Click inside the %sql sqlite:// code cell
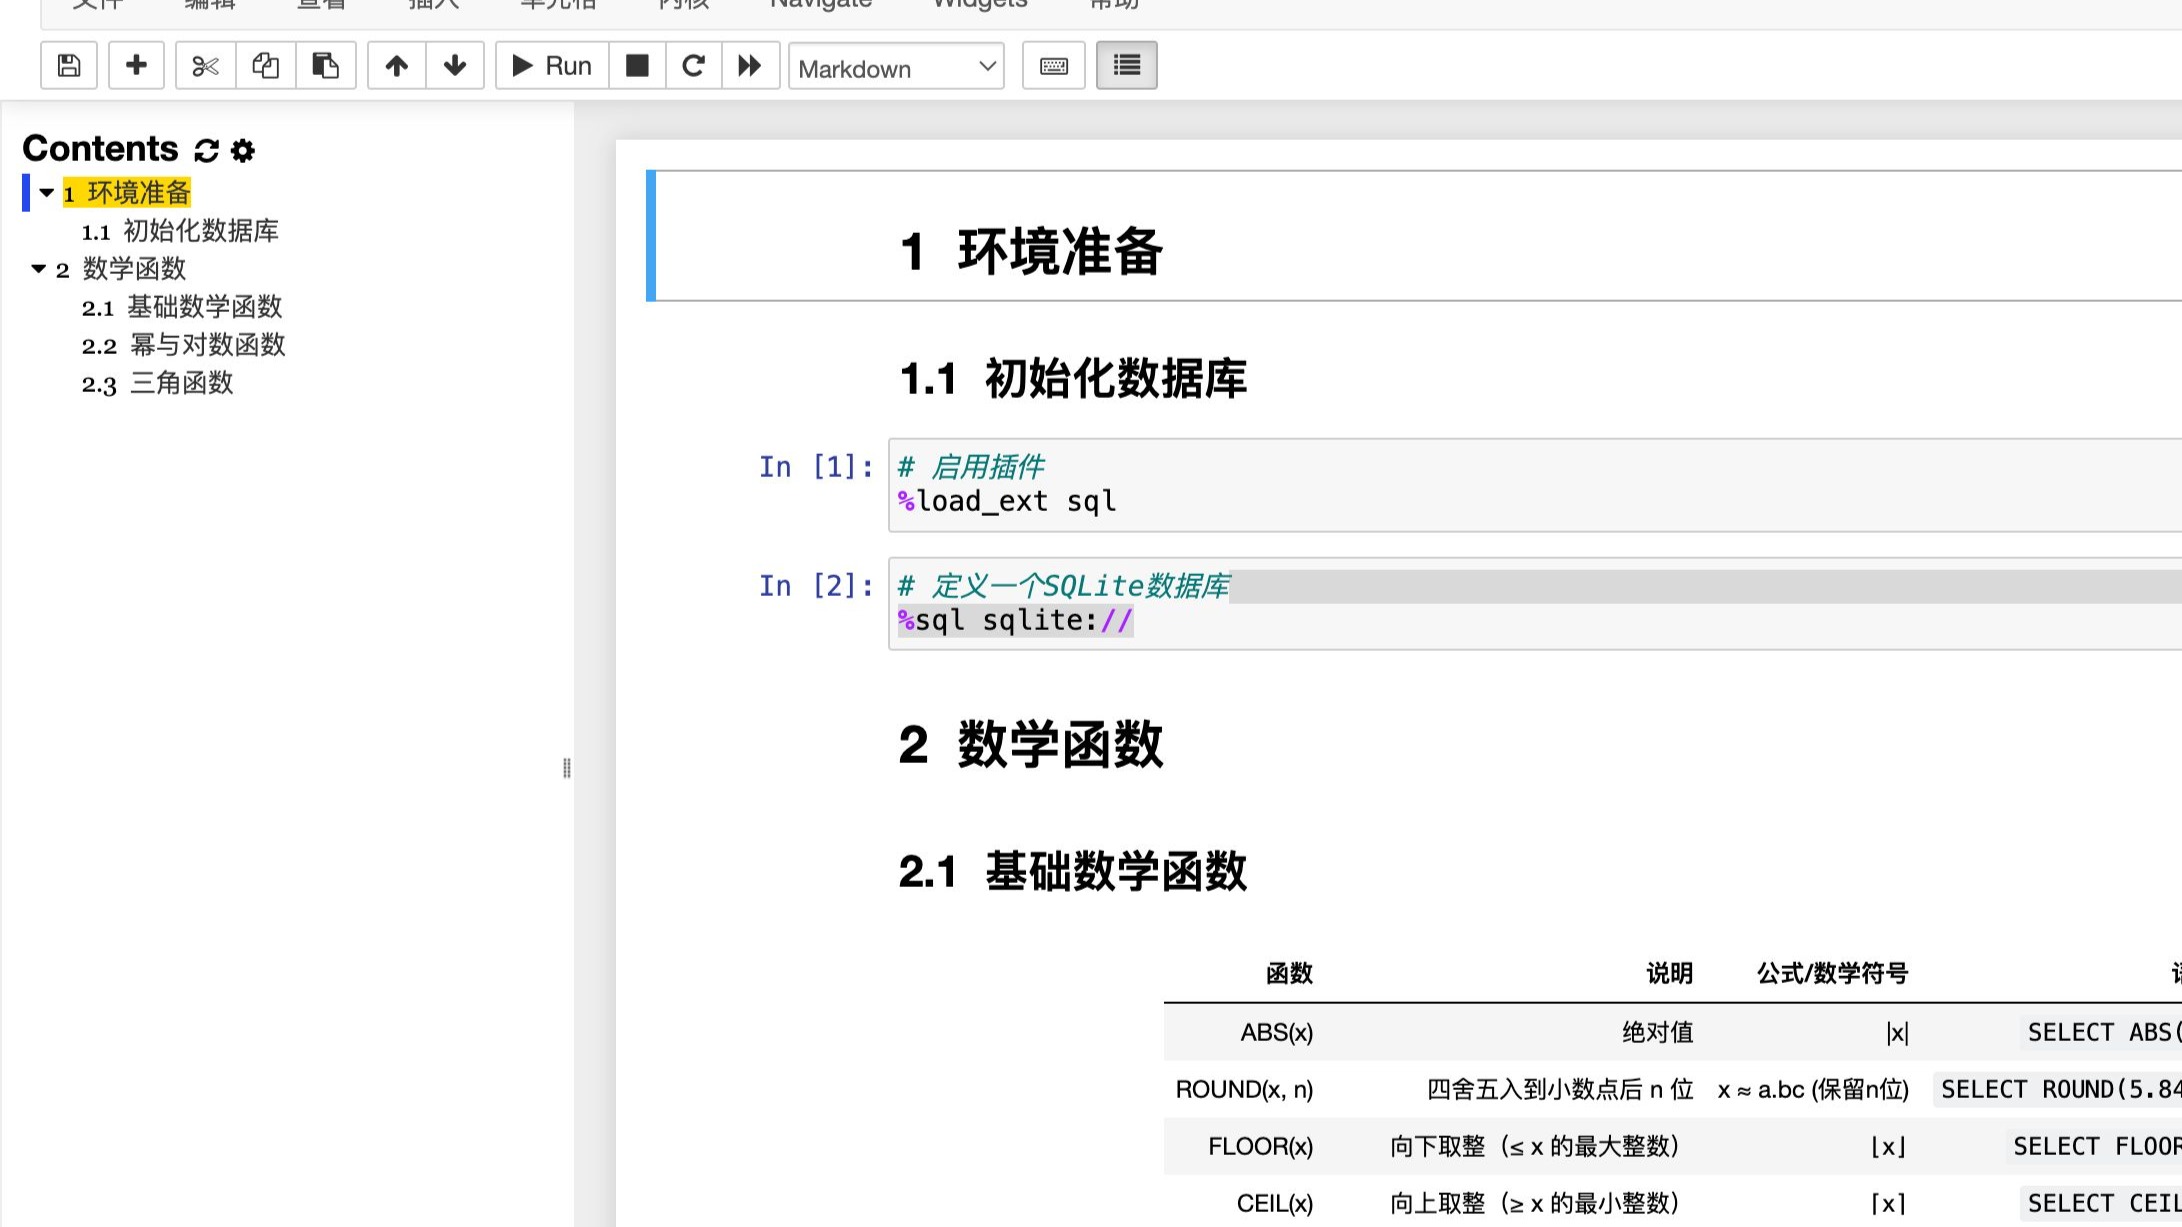Image resolution: width=2182 pixels, height=1227 pixels. tap(1535, 604)
